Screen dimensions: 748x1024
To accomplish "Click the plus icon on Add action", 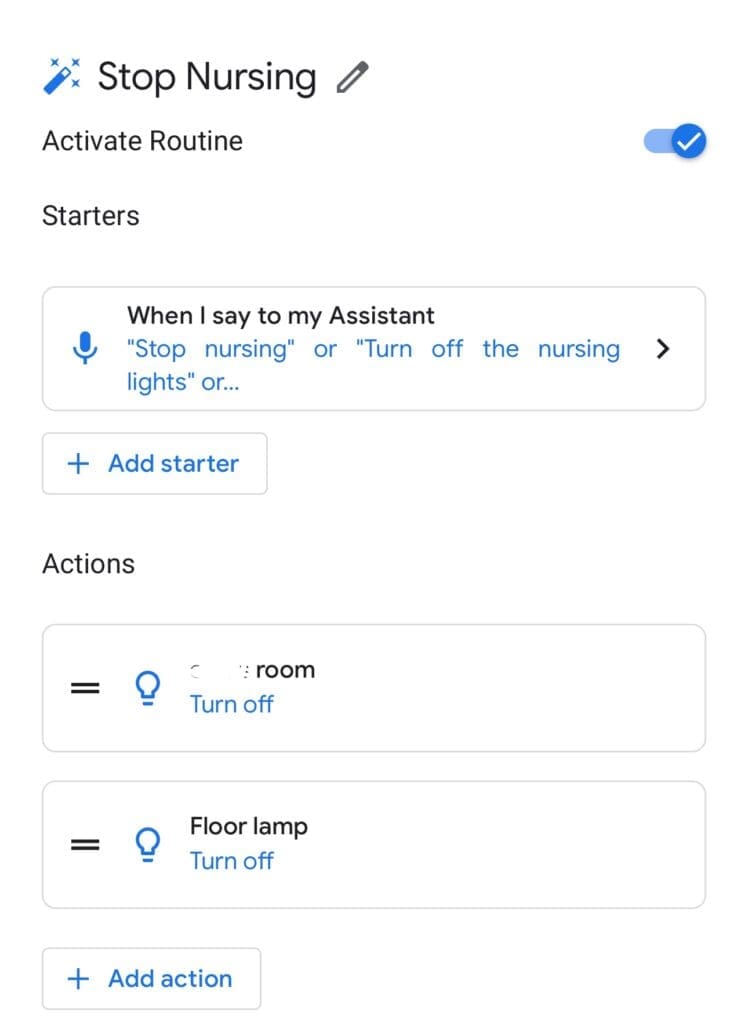I will point(78,978).
